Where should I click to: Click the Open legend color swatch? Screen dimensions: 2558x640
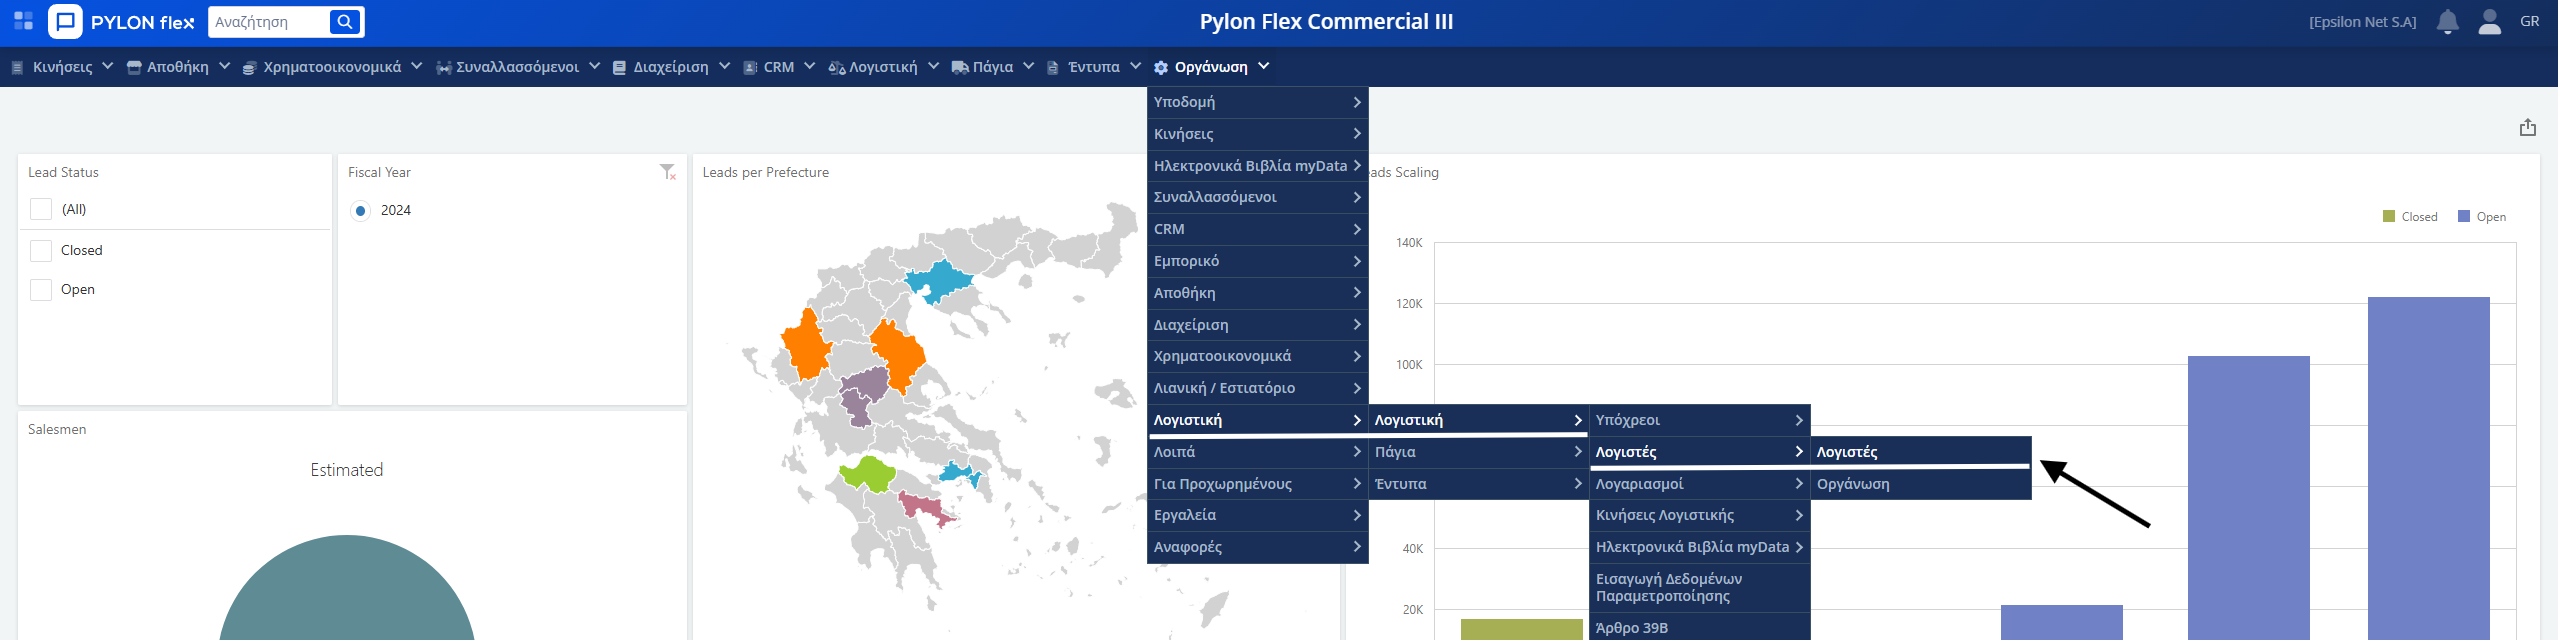[x=2464, y=216]
